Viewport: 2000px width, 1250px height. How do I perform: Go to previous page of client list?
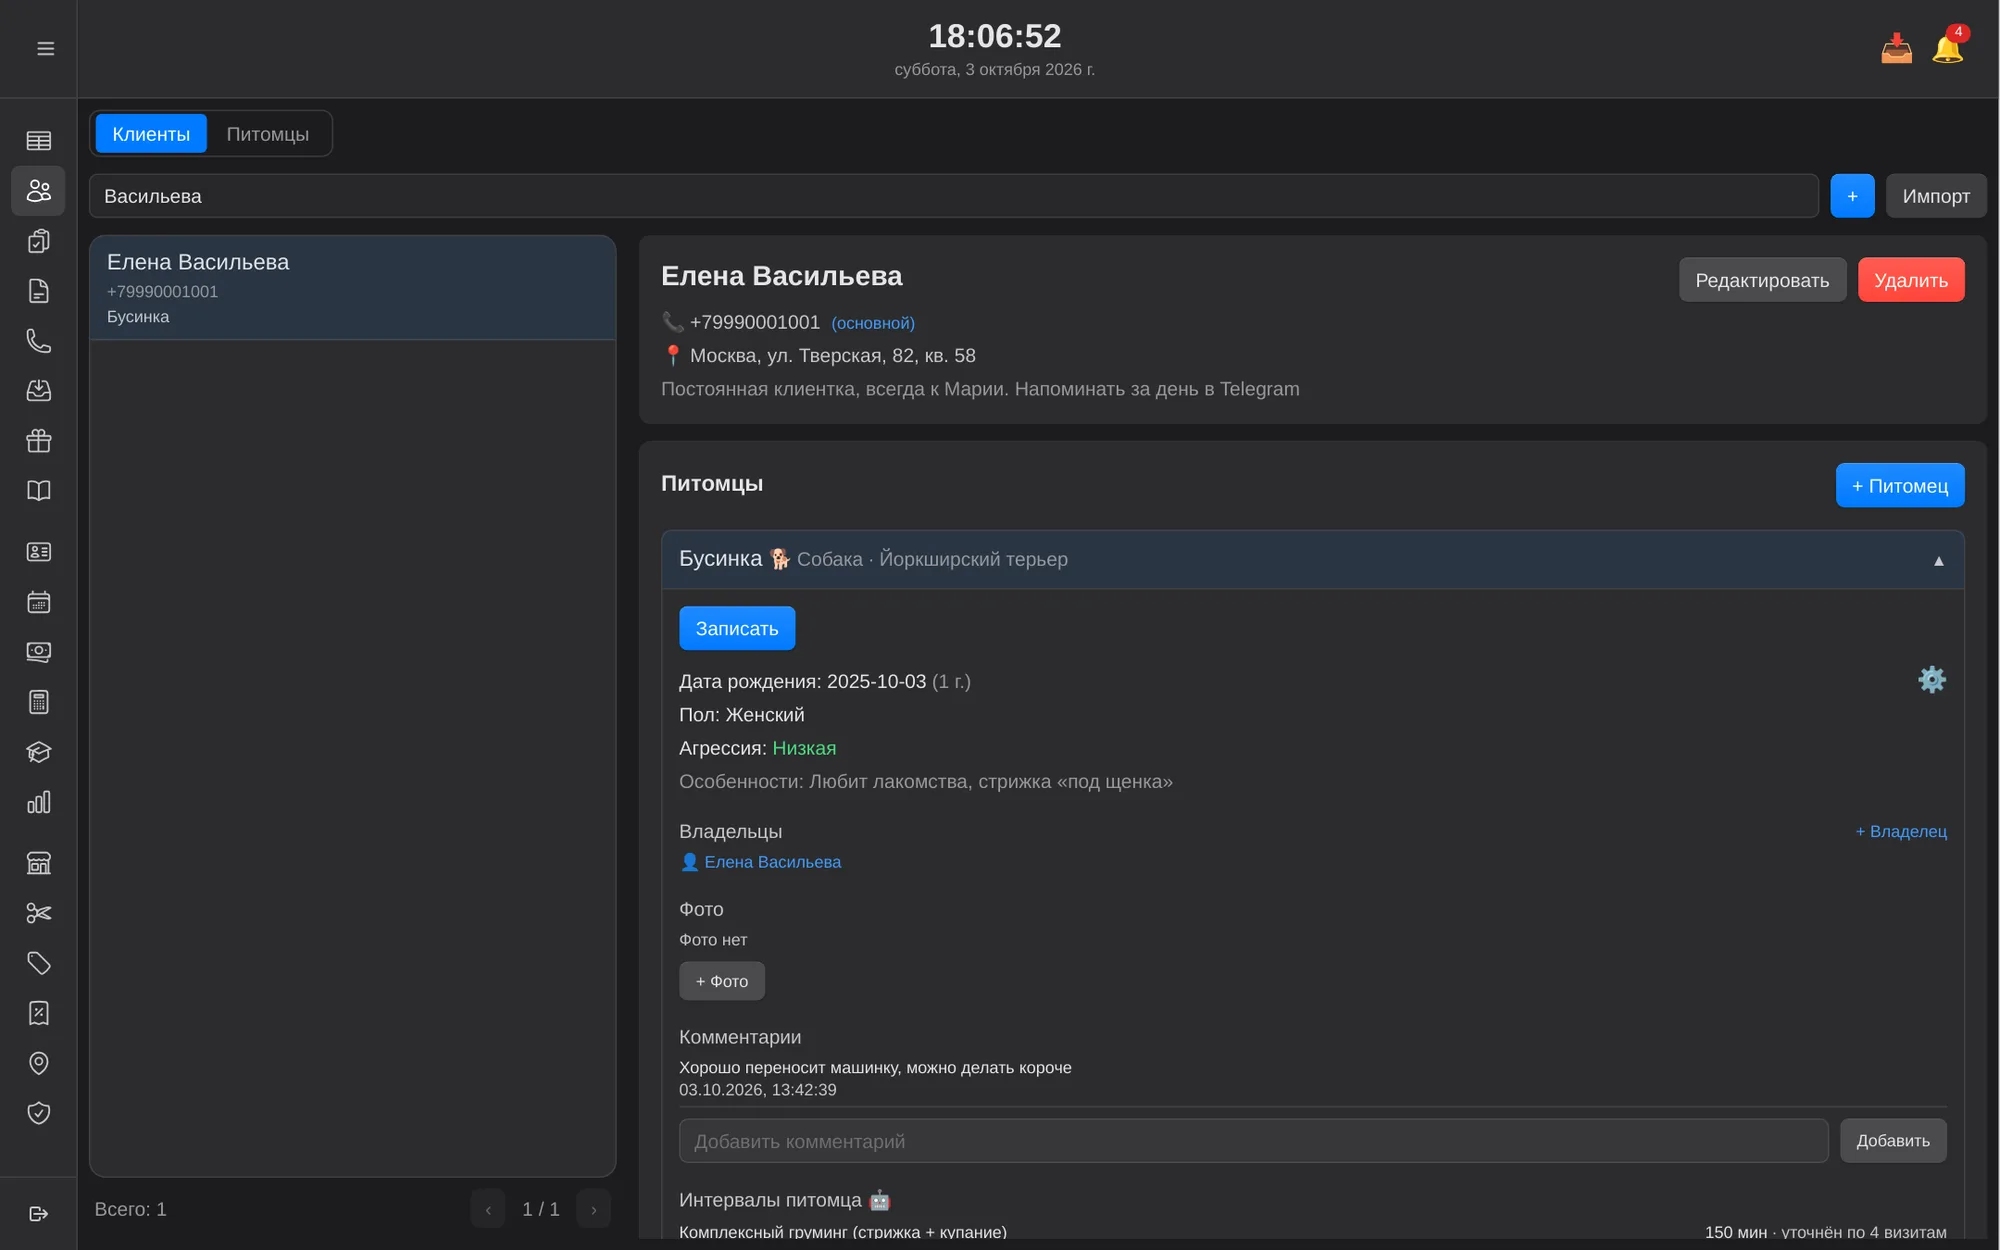point(488,1209)
